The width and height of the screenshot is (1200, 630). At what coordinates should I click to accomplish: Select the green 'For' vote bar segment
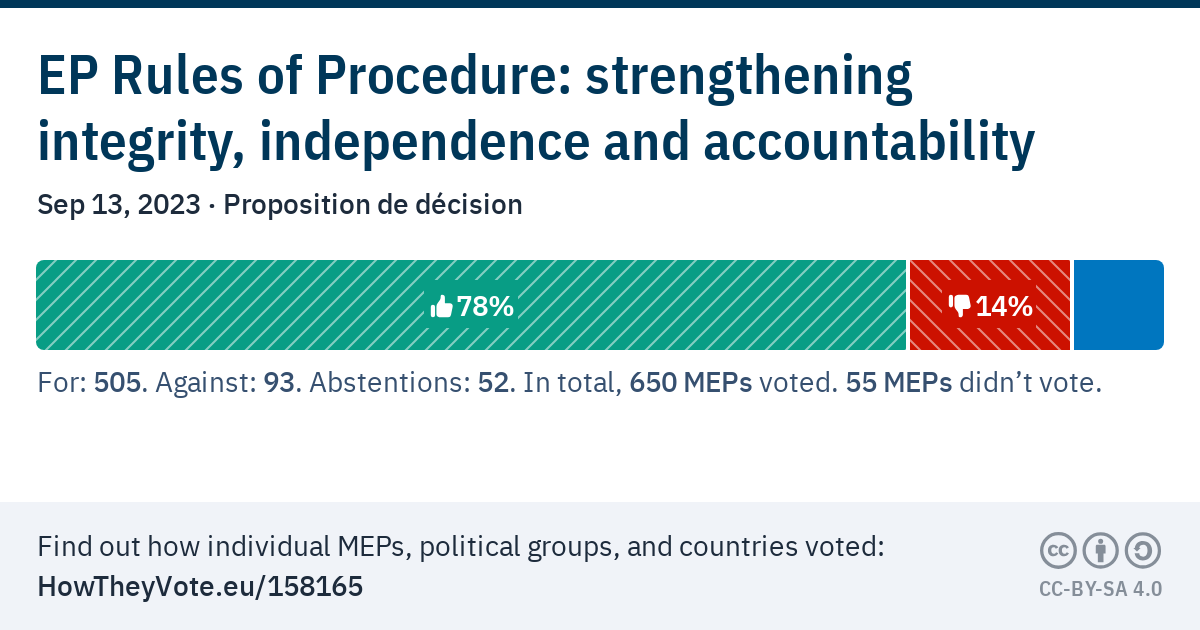250,305
